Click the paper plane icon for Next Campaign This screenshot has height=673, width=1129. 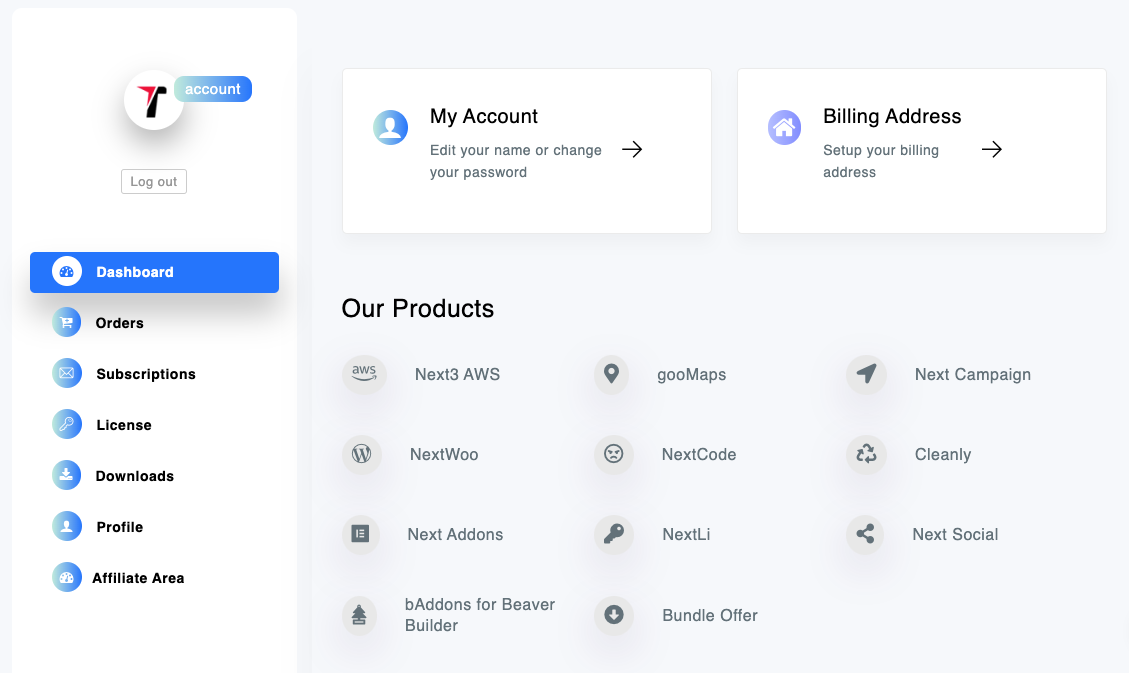(x=866, y=374)
